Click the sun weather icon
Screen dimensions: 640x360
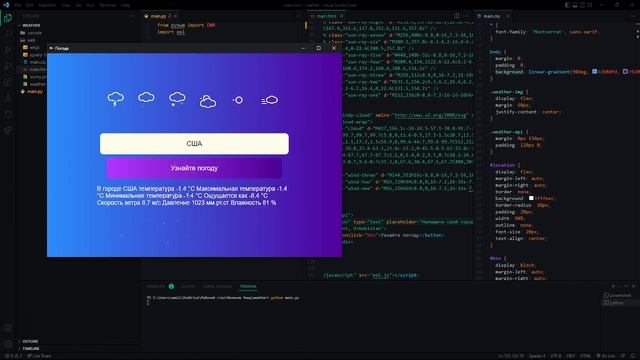(x=238, y=100)
